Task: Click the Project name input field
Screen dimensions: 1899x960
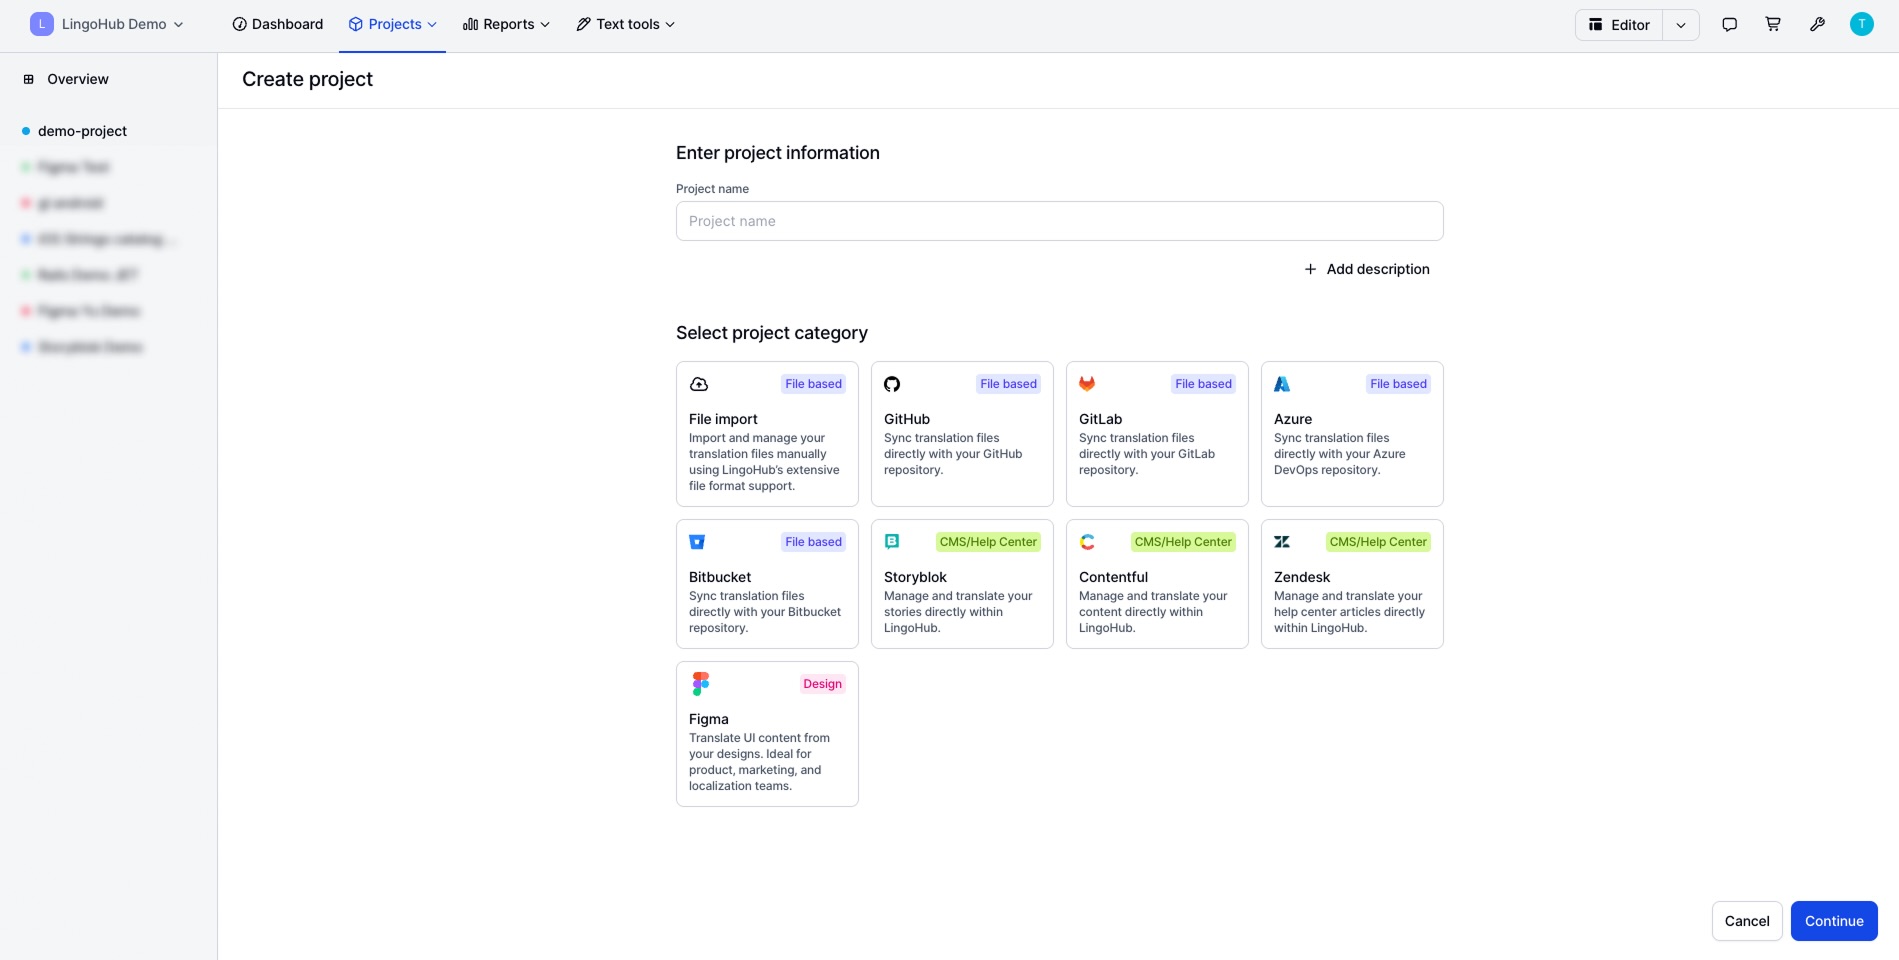Action: (1059, 221)
